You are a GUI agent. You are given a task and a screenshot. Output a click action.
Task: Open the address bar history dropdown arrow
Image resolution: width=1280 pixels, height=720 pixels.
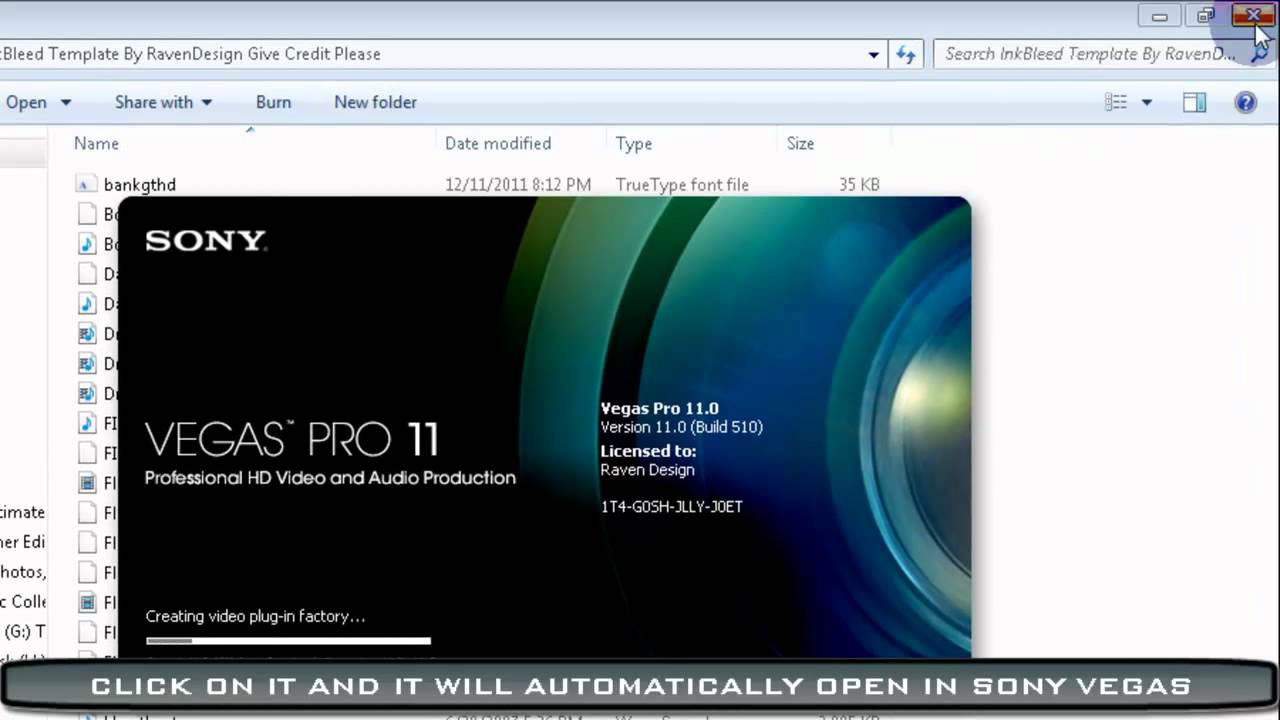[874, 54]
